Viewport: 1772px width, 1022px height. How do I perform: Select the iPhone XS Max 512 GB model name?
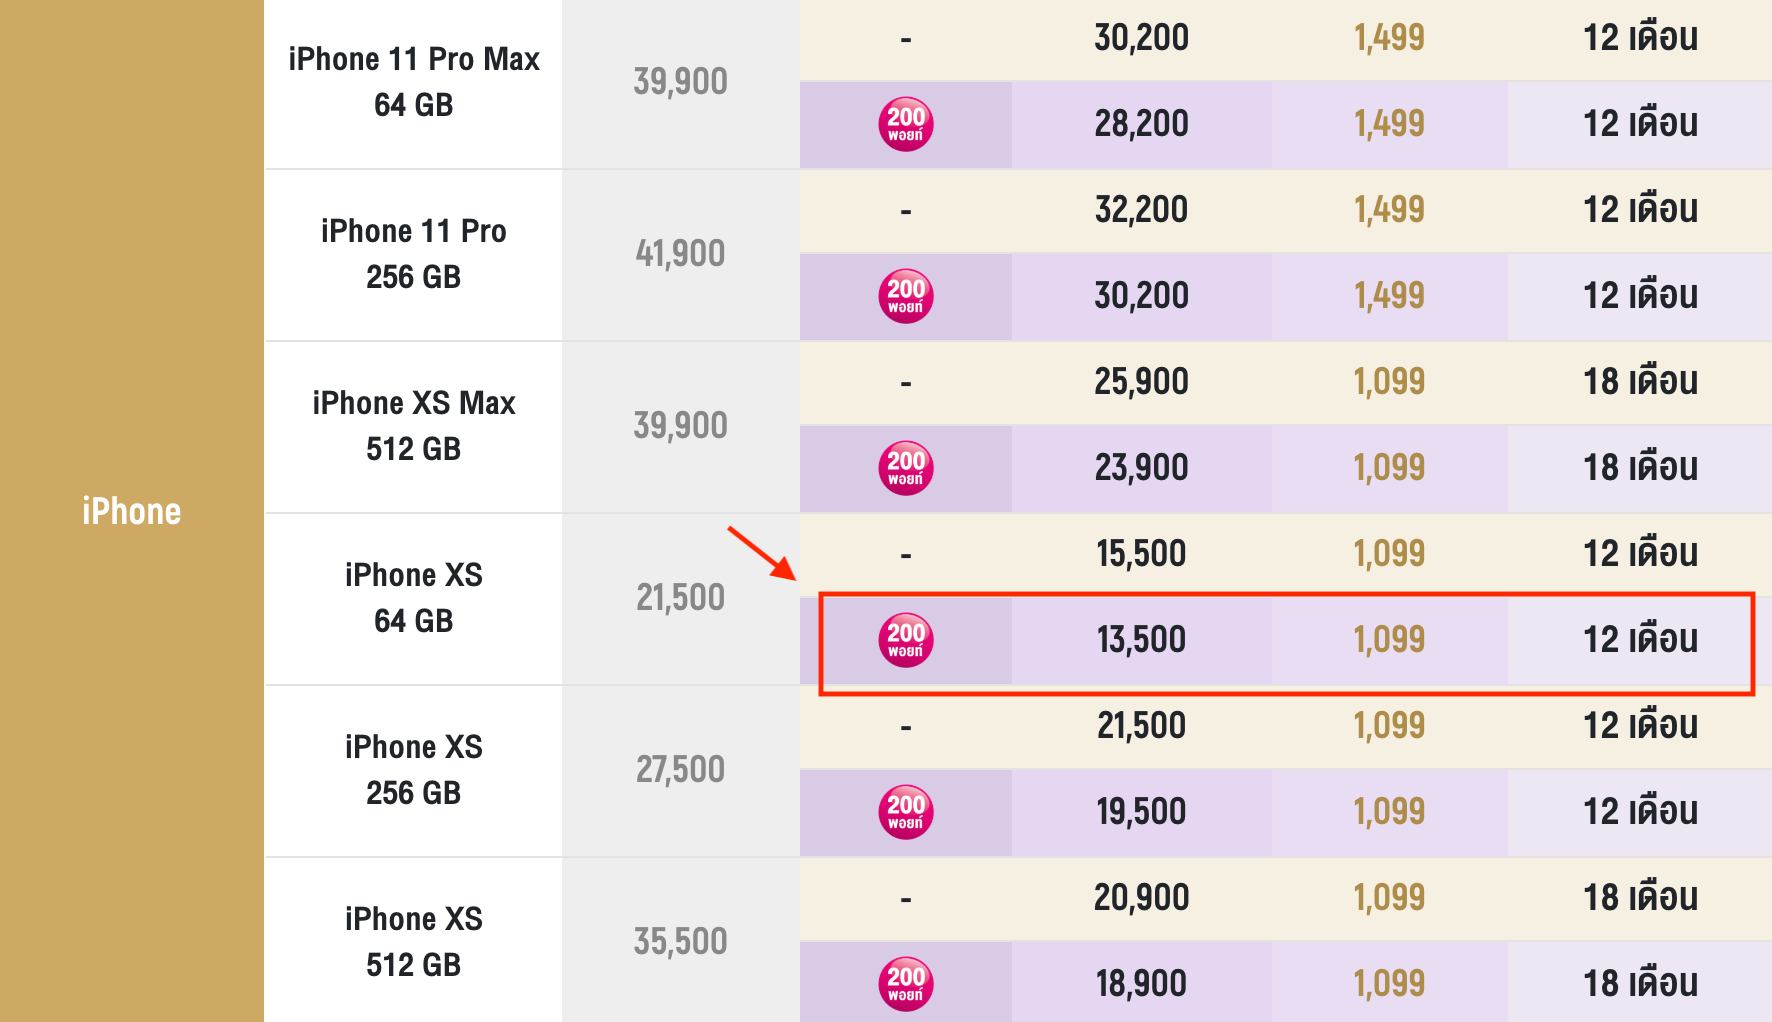point(414,426)
